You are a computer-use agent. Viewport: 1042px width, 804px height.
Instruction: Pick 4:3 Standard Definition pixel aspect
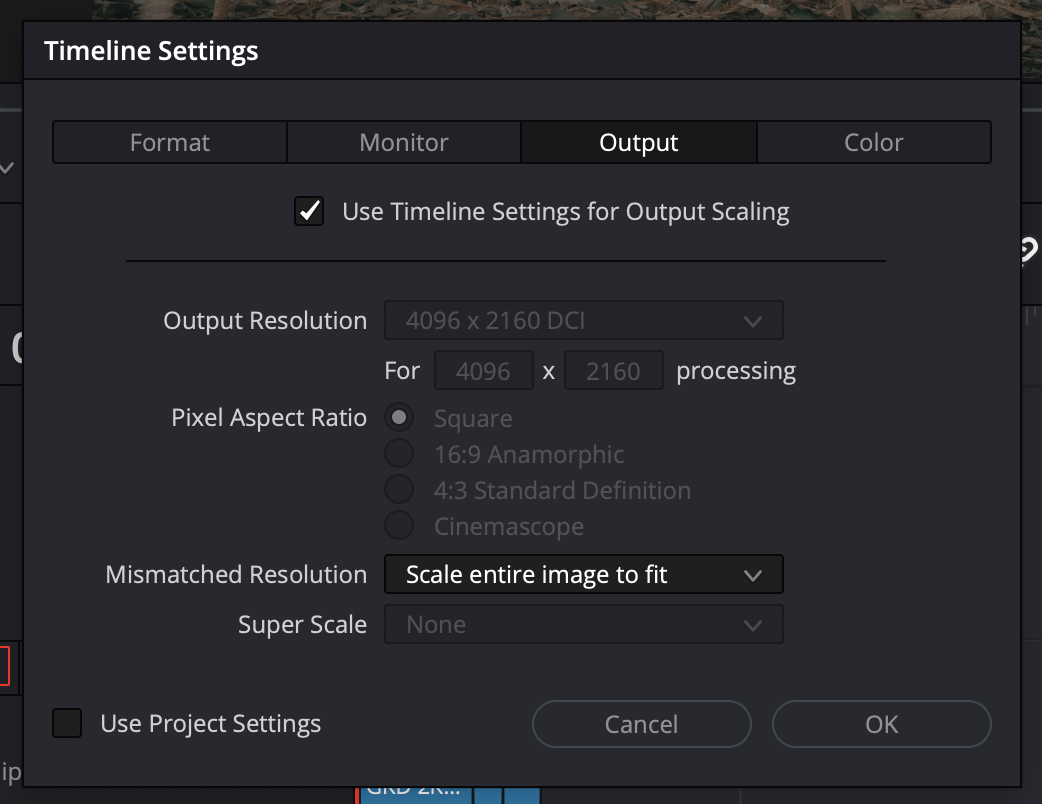click(x=399, y=491)
